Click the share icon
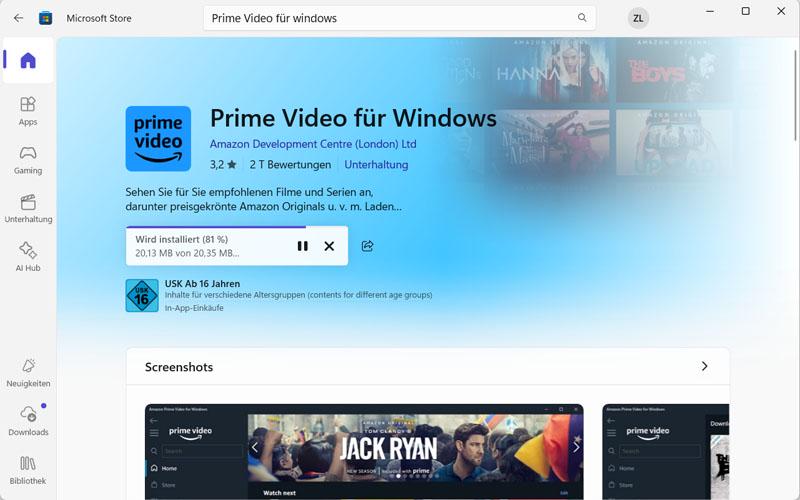800x500 pixels. pyautogui.click(x=367, y=246)
